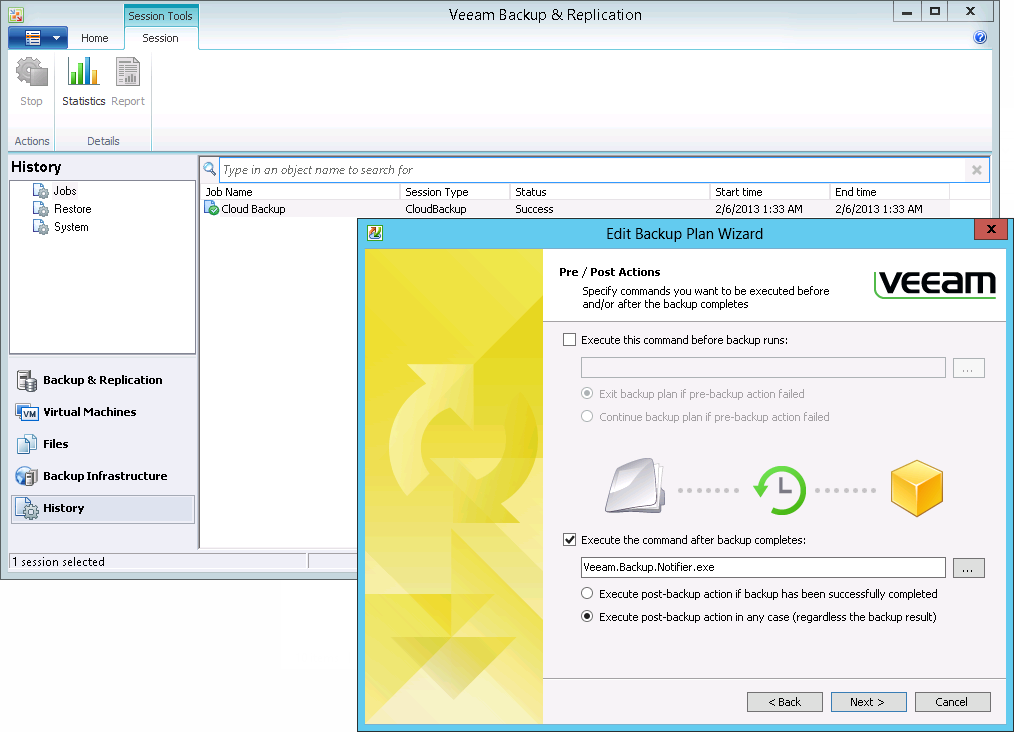
Task: Select Jobs in History tree
Action: click(x=65, y=191)
